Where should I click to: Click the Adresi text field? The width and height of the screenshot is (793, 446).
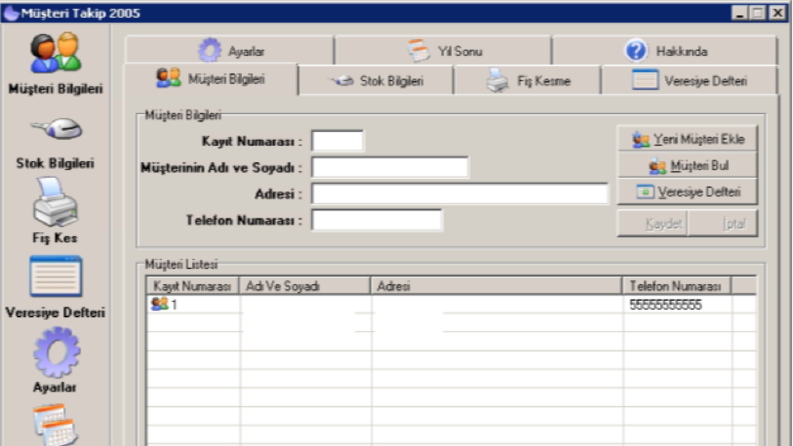click(x=460, y=194)
